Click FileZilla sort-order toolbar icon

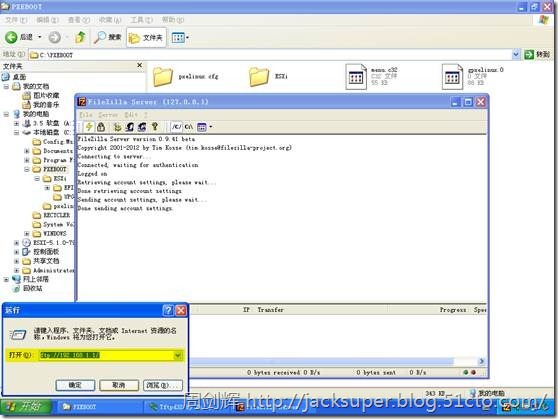coord(201,127)
